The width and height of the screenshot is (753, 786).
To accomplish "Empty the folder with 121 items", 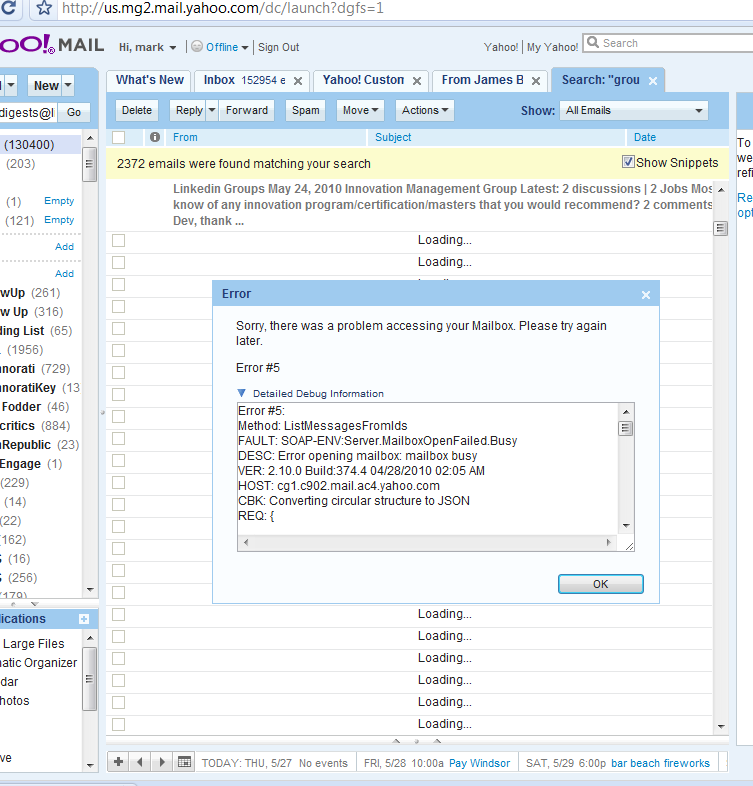I will coord(59,220).
